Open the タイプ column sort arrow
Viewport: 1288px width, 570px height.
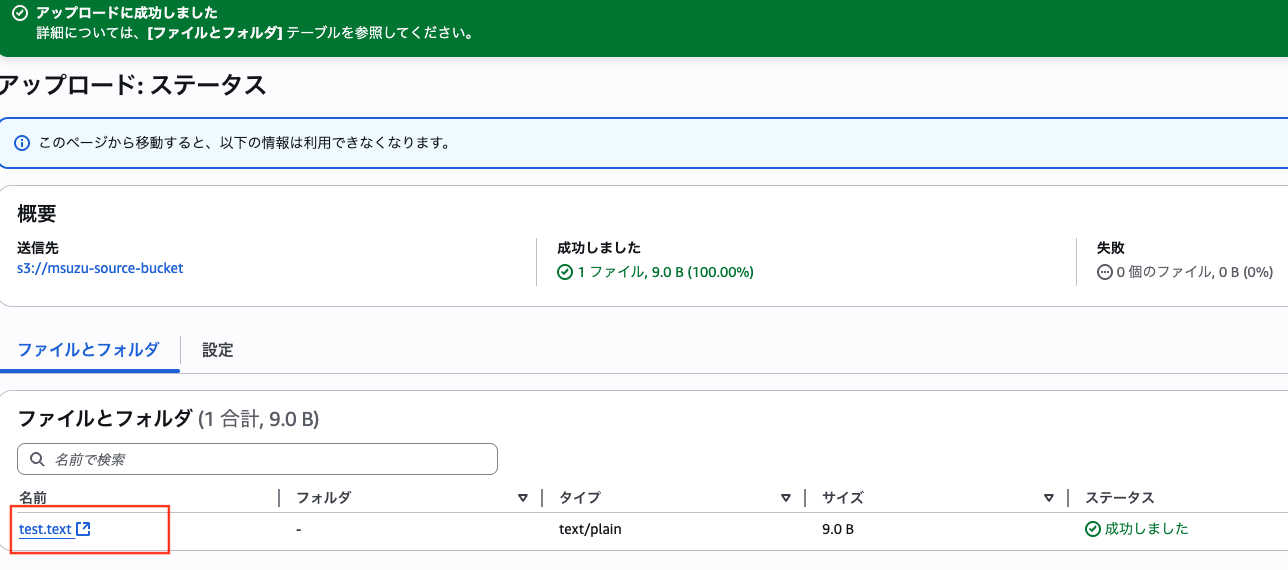click(x=787, y=498)
